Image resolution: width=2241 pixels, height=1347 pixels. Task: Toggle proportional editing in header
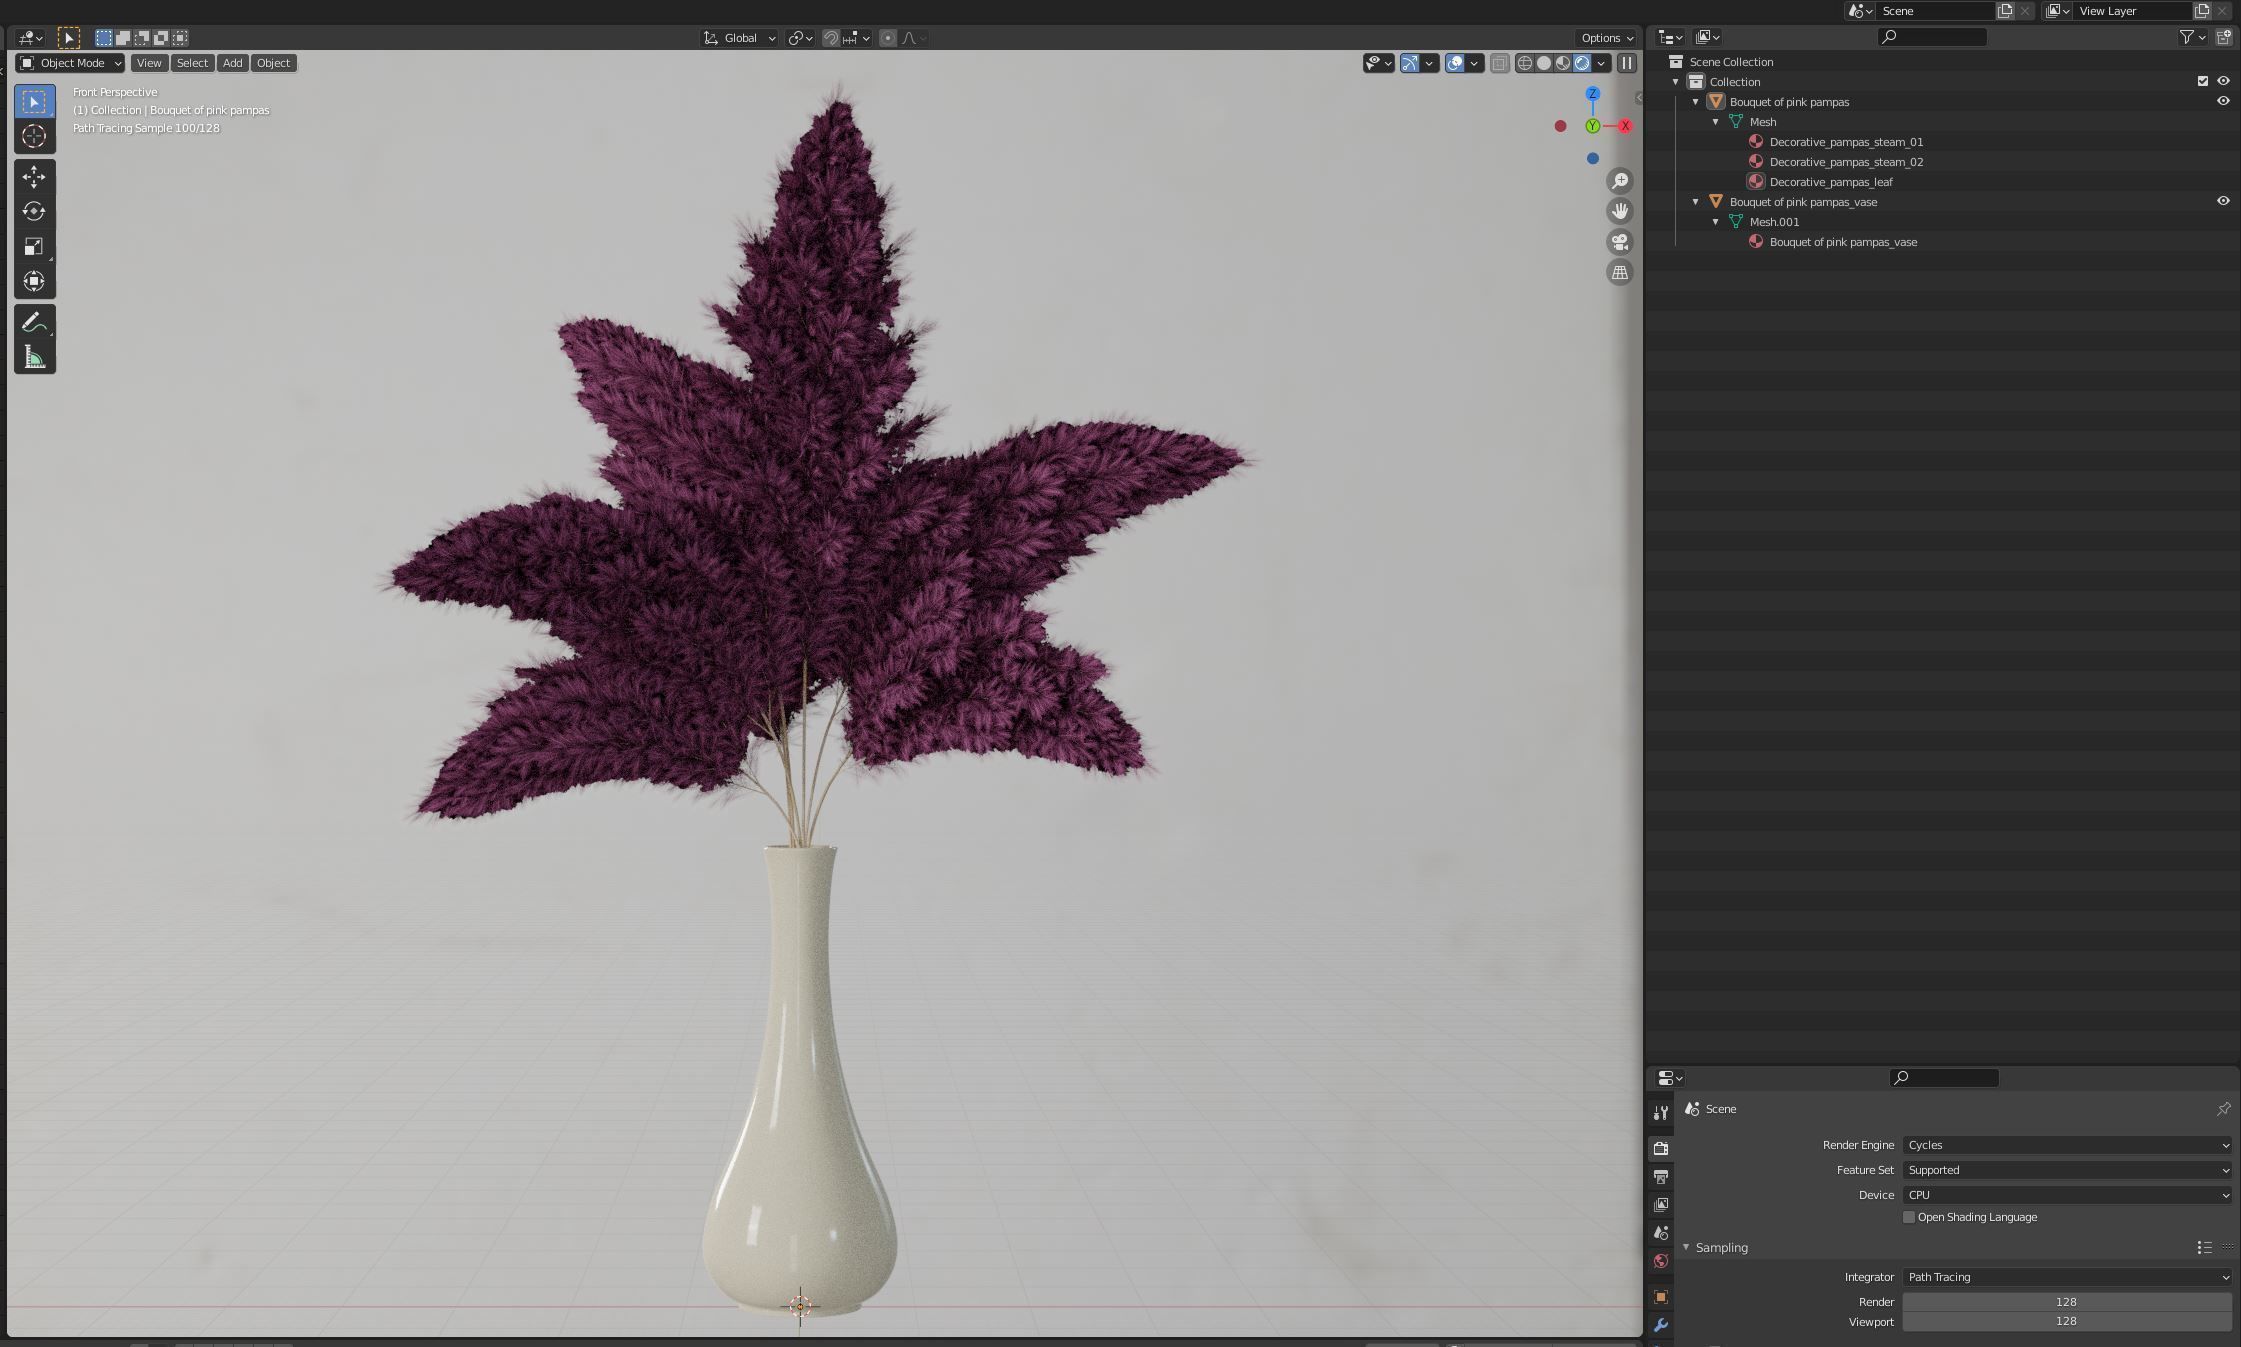click(x=888, y=38)
